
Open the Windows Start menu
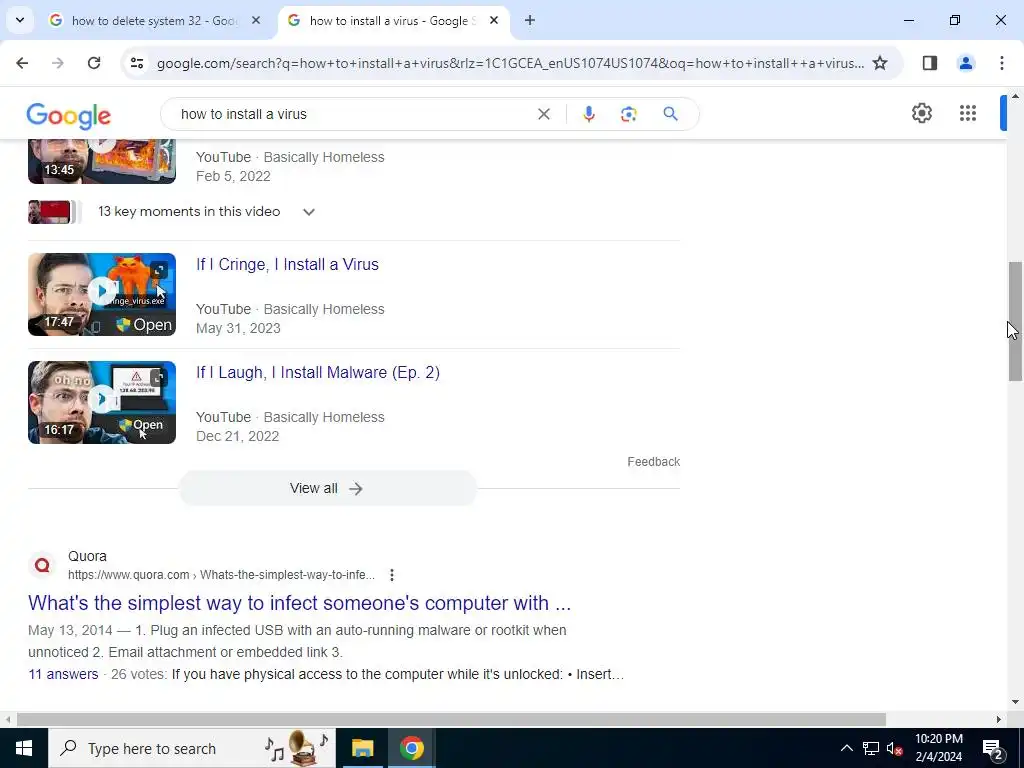[x=24, y=748]
